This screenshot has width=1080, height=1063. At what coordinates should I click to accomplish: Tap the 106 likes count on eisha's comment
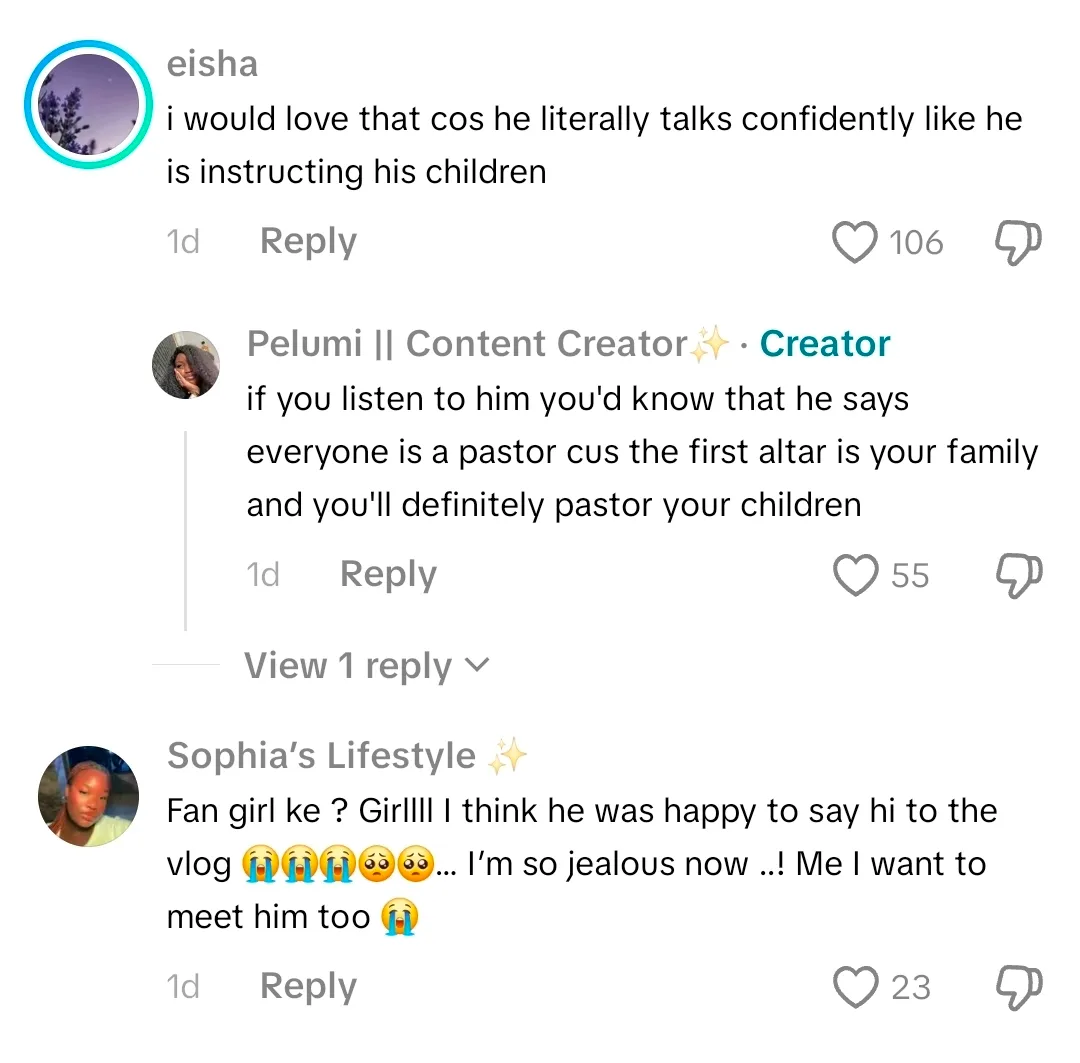pos(916,243)
